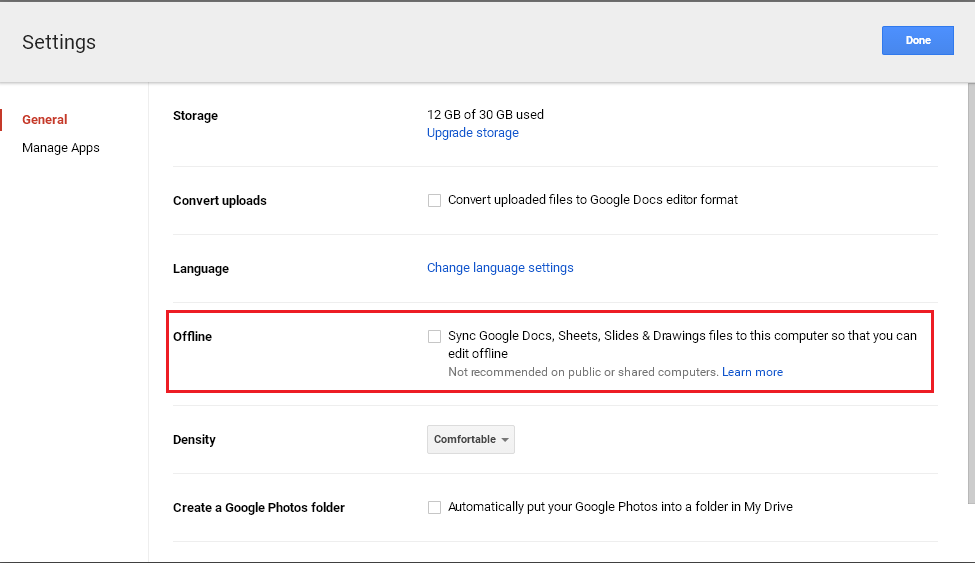Click the Done button
Image resolution: width=975 pixels, height=563 pixels.
coord(917,41)
